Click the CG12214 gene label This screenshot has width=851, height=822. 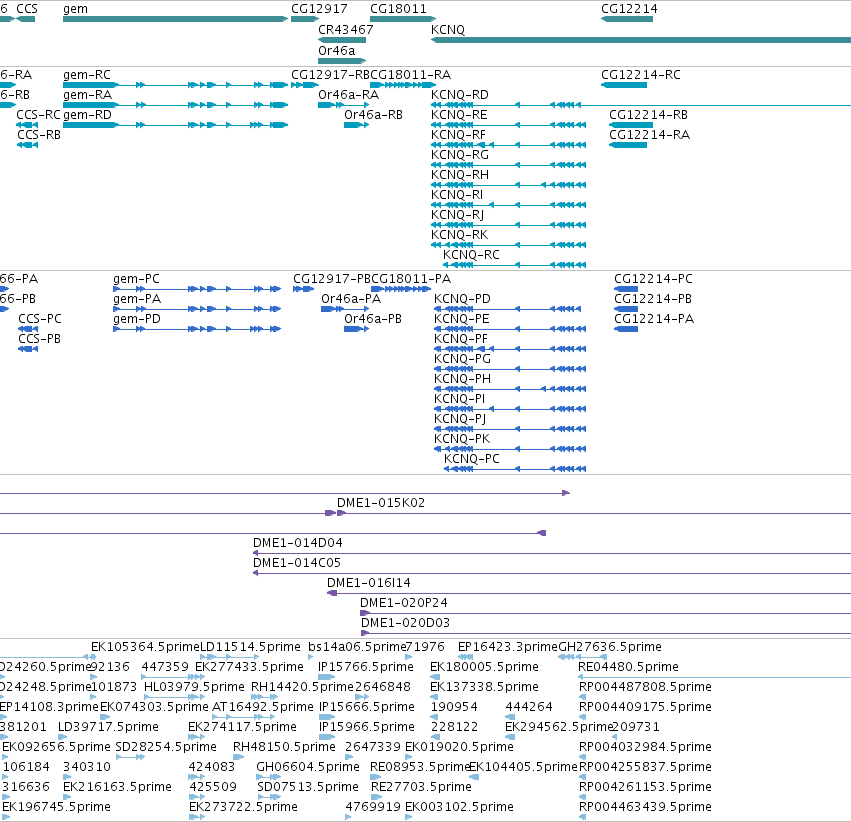pos(629,9)
